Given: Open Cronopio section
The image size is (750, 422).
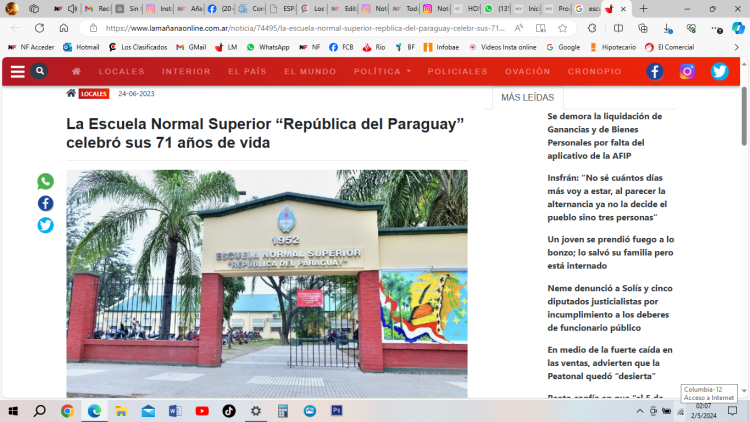Looking at the screenshot, I should (x=595, y=71).
